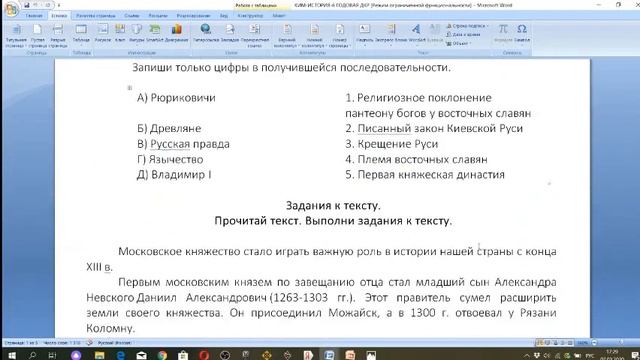Click the language indicator Русский in status bar
This screenshot has width=640, height=360.
[114, 343]
